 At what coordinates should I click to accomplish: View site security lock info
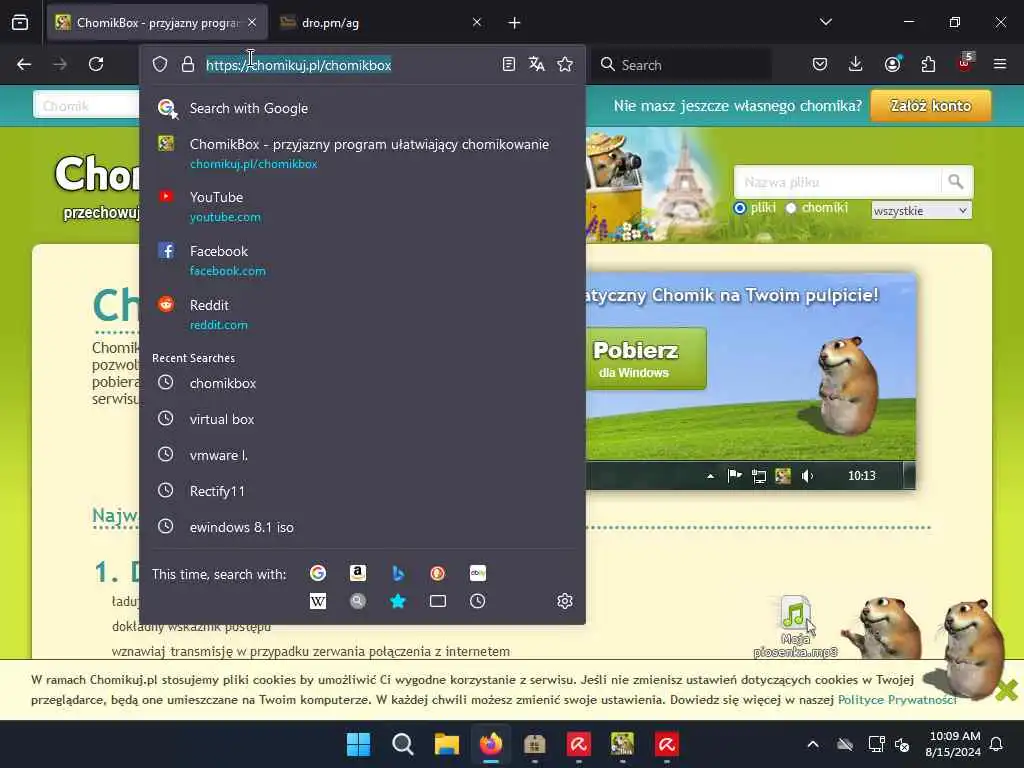coord(188,64)
